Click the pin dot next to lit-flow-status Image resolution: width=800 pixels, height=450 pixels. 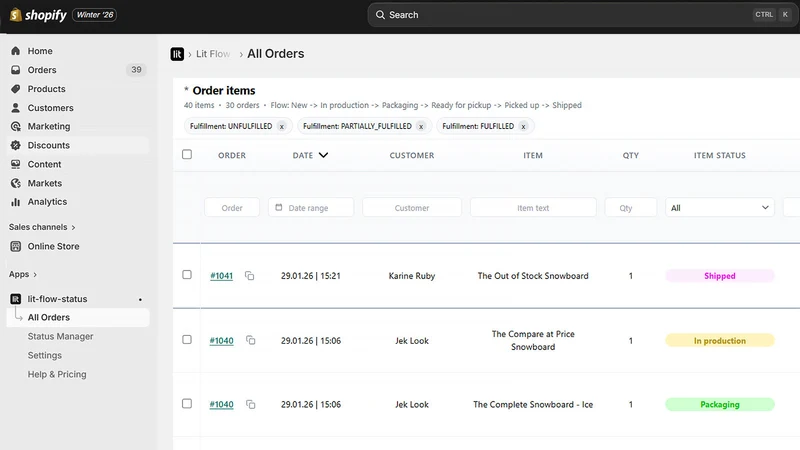pos(140,299)
